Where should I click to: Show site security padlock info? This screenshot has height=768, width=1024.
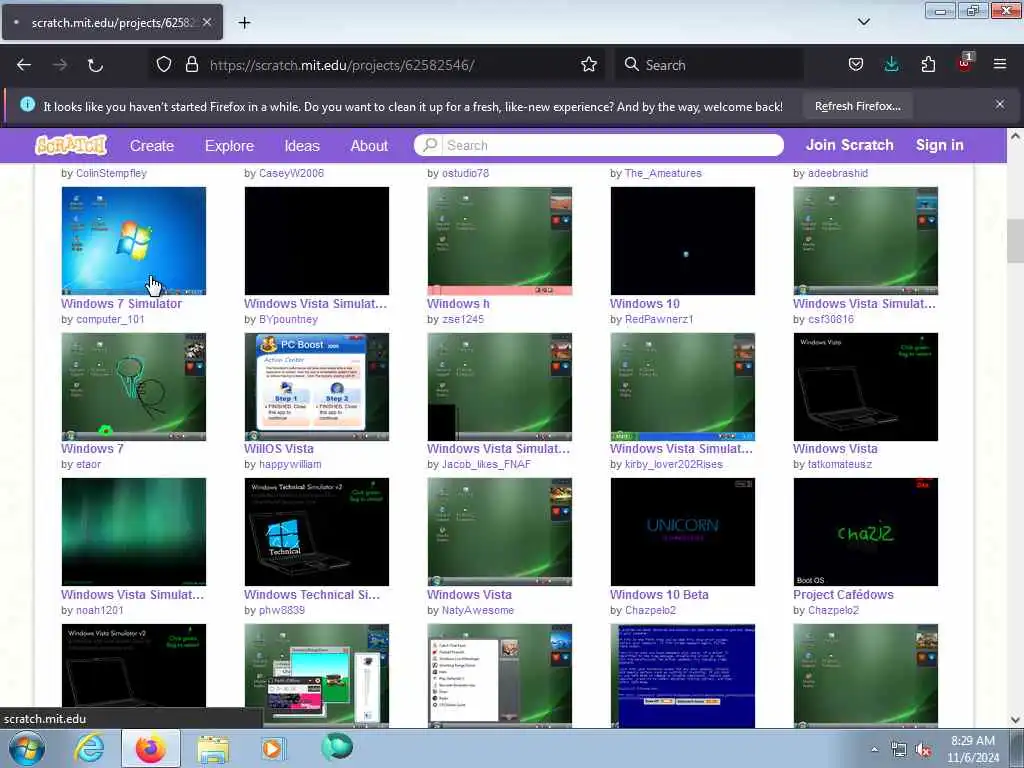coord(192,64)
